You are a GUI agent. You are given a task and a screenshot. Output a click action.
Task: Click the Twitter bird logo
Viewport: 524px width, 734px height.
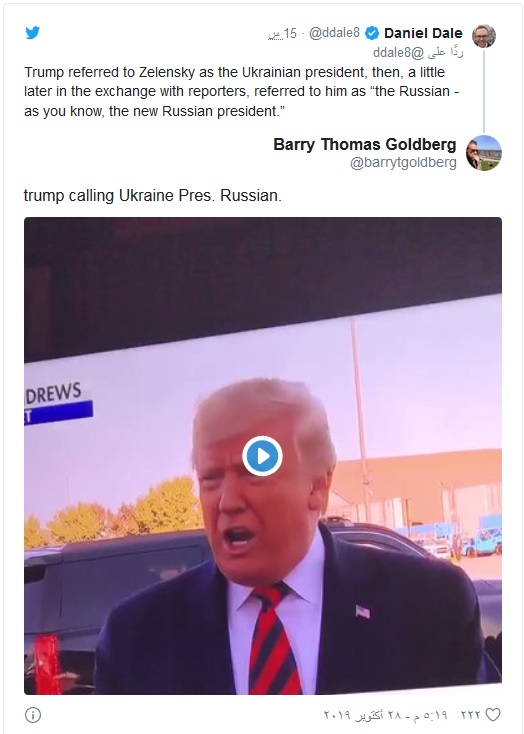(32, 33)
